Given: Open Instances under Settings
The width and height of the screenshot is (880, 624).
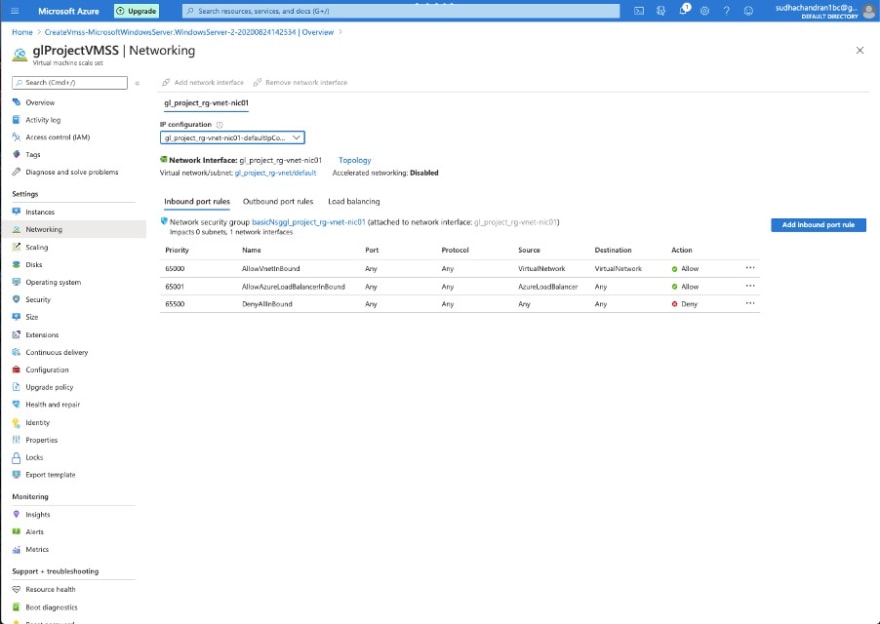Looking at the screenshot, I should pos(40,212).
